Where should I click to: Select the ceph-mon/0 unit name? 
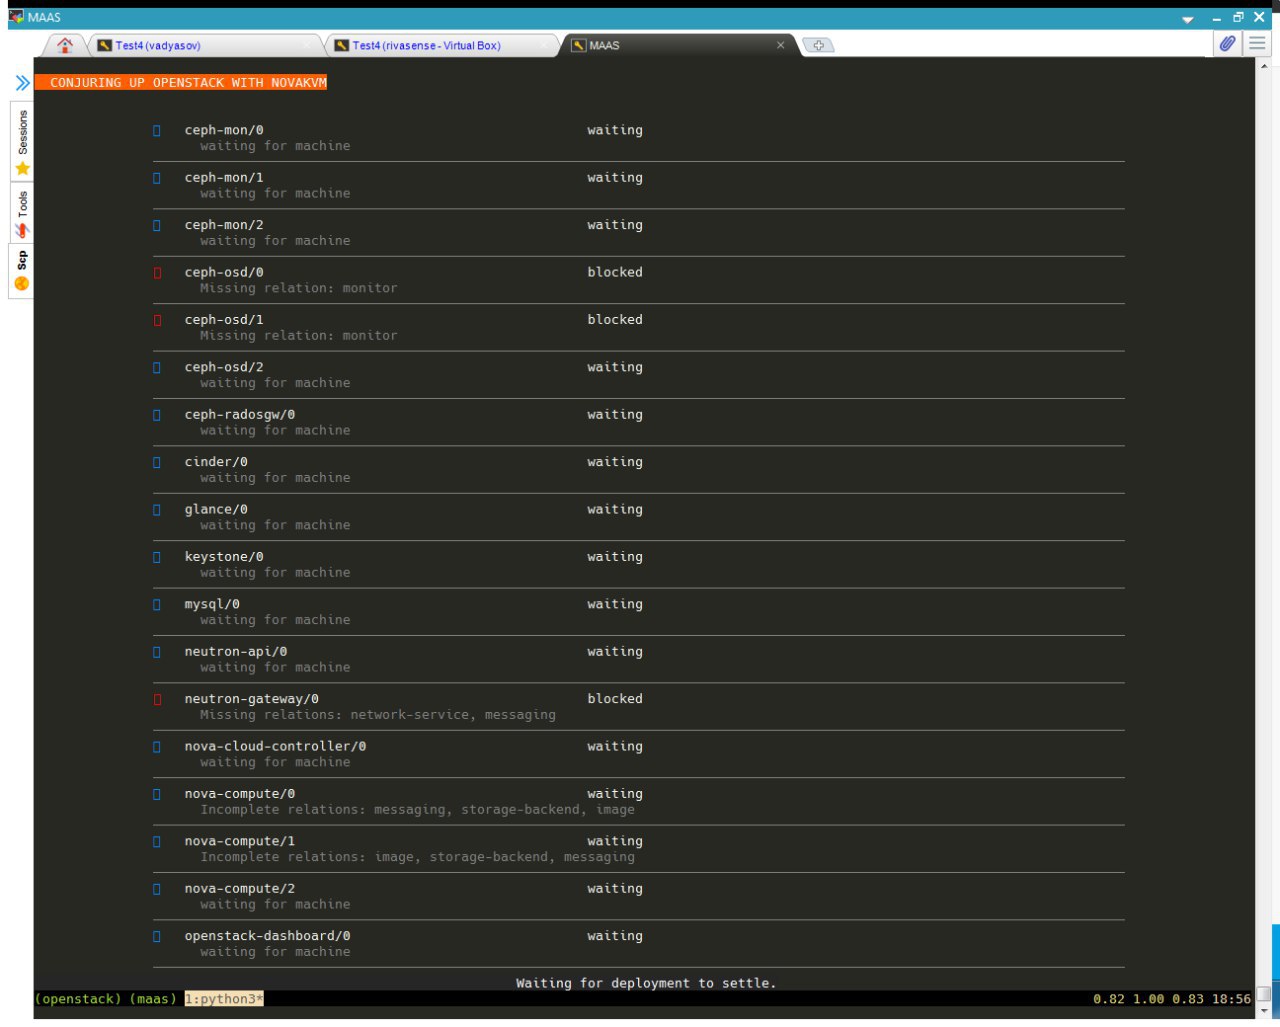224,130
